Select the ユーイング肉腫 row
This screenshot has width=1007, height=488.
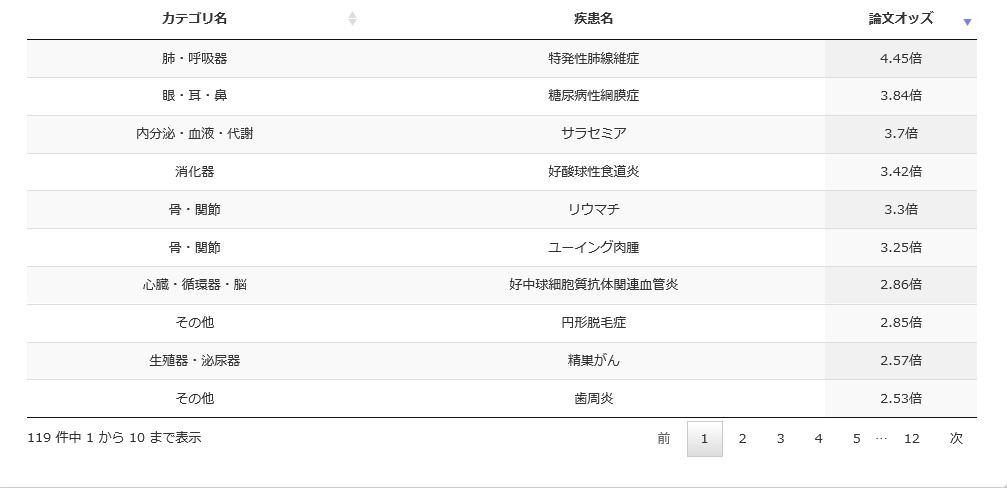[x=502, y=247]
